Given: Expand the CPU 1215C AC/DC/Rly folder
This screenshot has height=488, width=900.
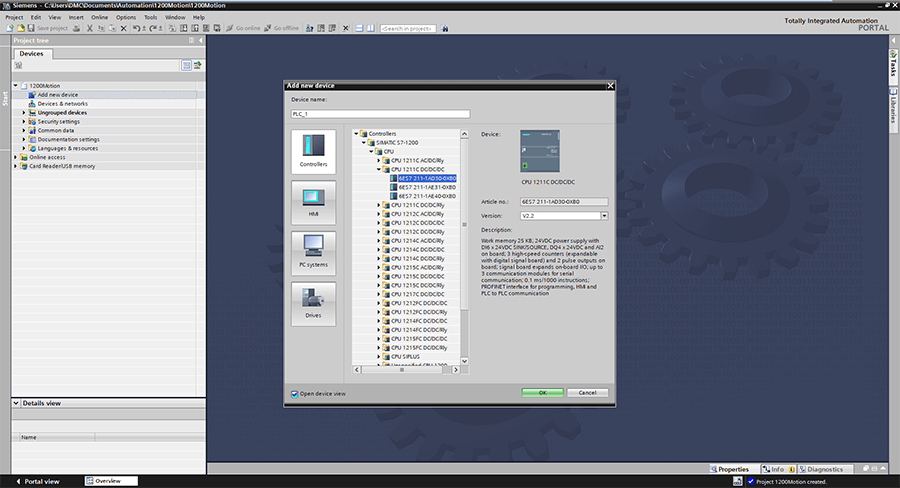Looking at the screenshot, I should [x=379, y=268].
